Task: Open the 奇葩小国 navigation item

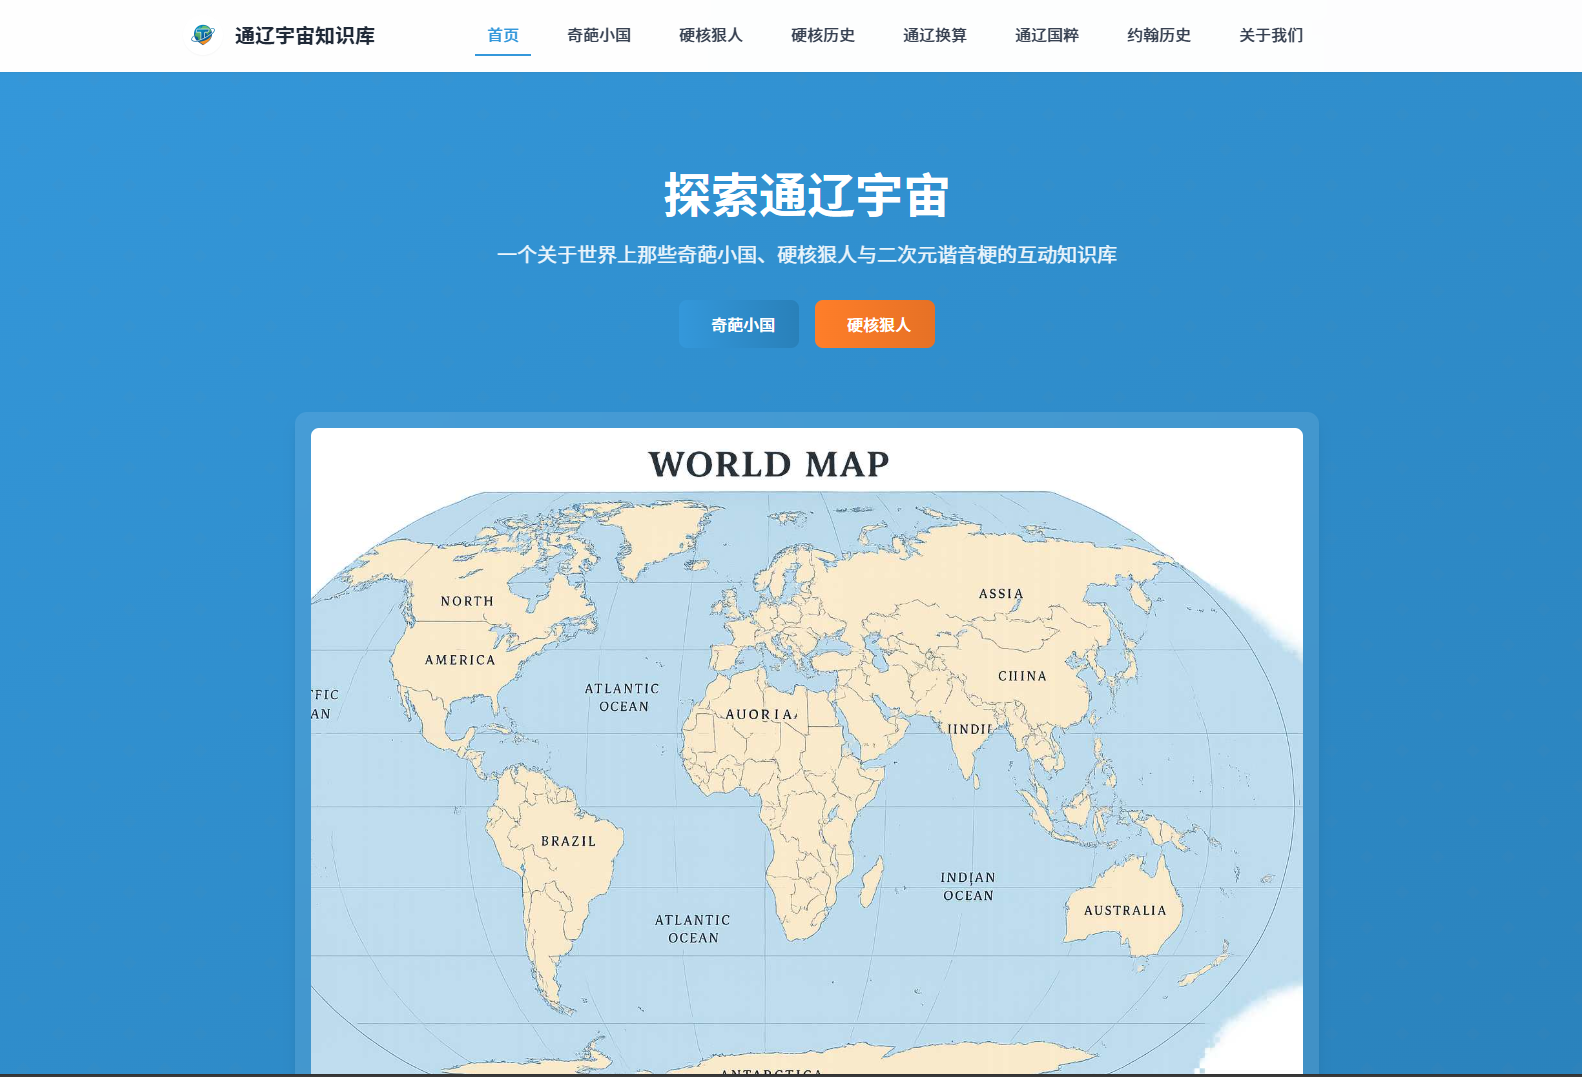Action: point(599,35)
